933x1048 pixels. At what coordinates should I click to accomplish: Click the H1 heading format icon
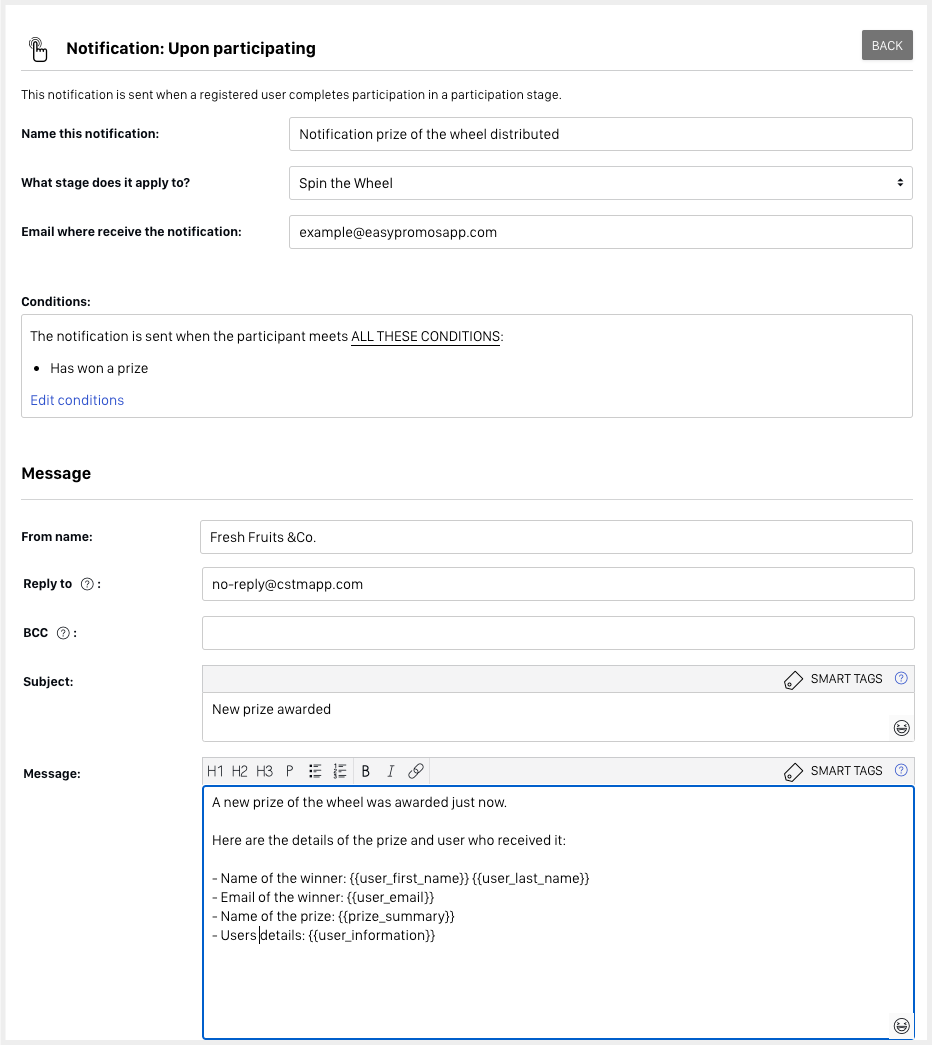click(x=215, y=771)
